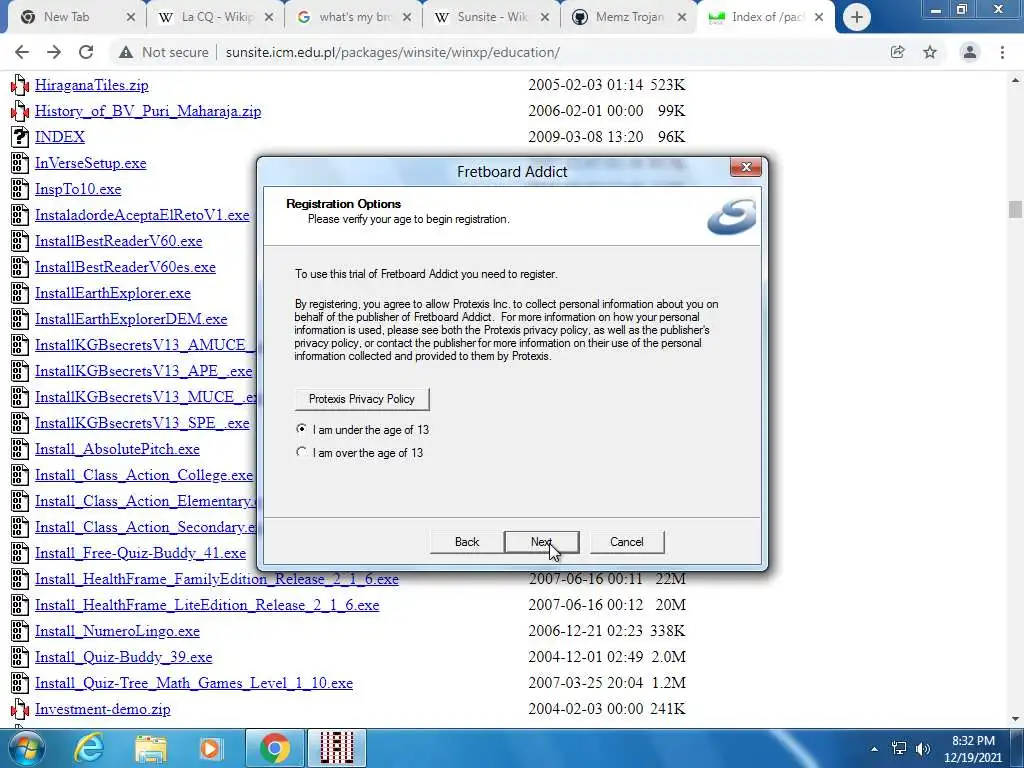1024x768 pixels.
Task: Open History_of_BV_Puri_Maharaja.zip link
Action: (148, 111)
